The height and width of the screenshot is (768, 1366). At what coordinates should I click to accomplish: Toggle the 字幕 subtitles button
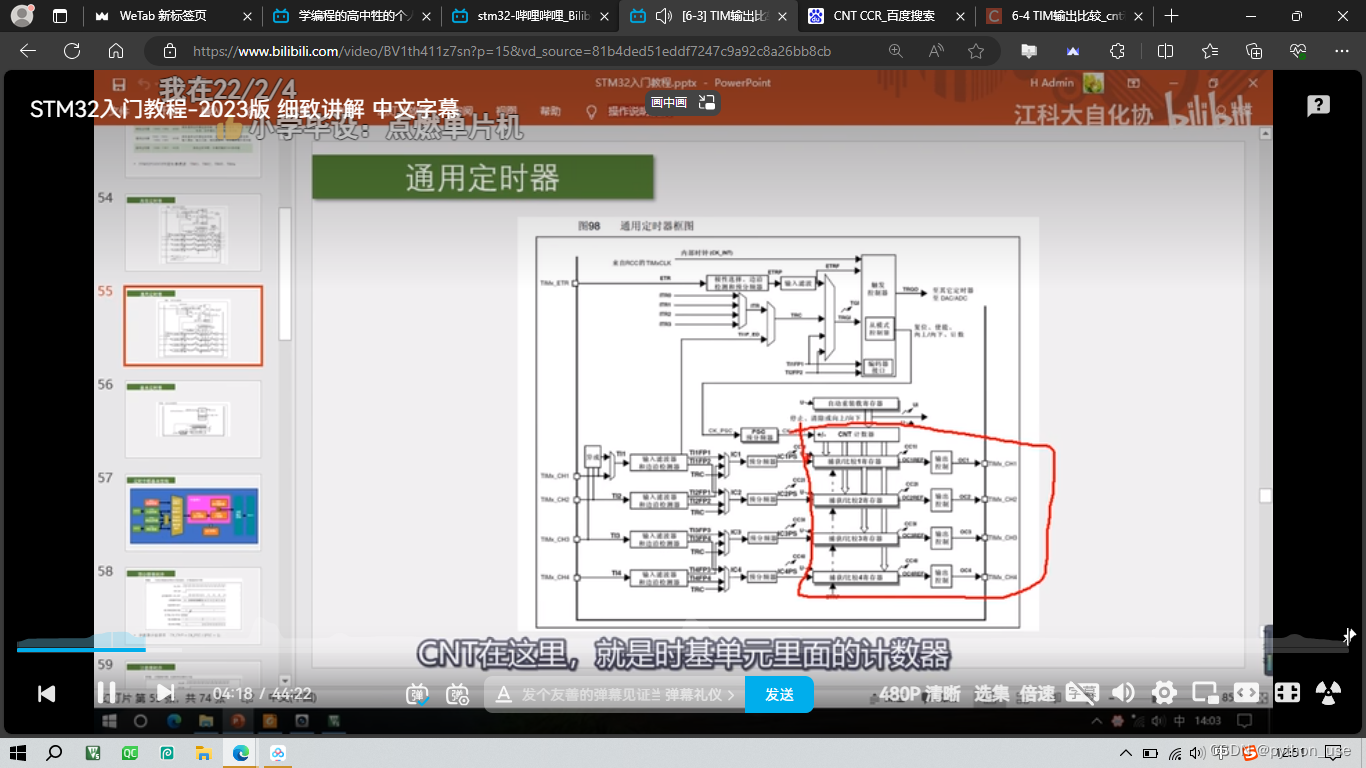click(x=1082, y=693)
